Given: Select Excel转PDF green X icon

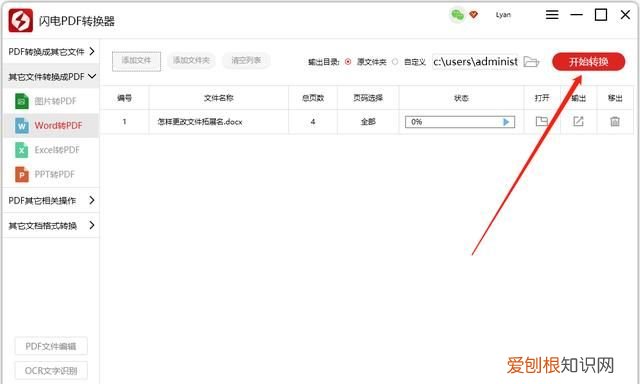Looking at the screenshot, I should (22, 150).
